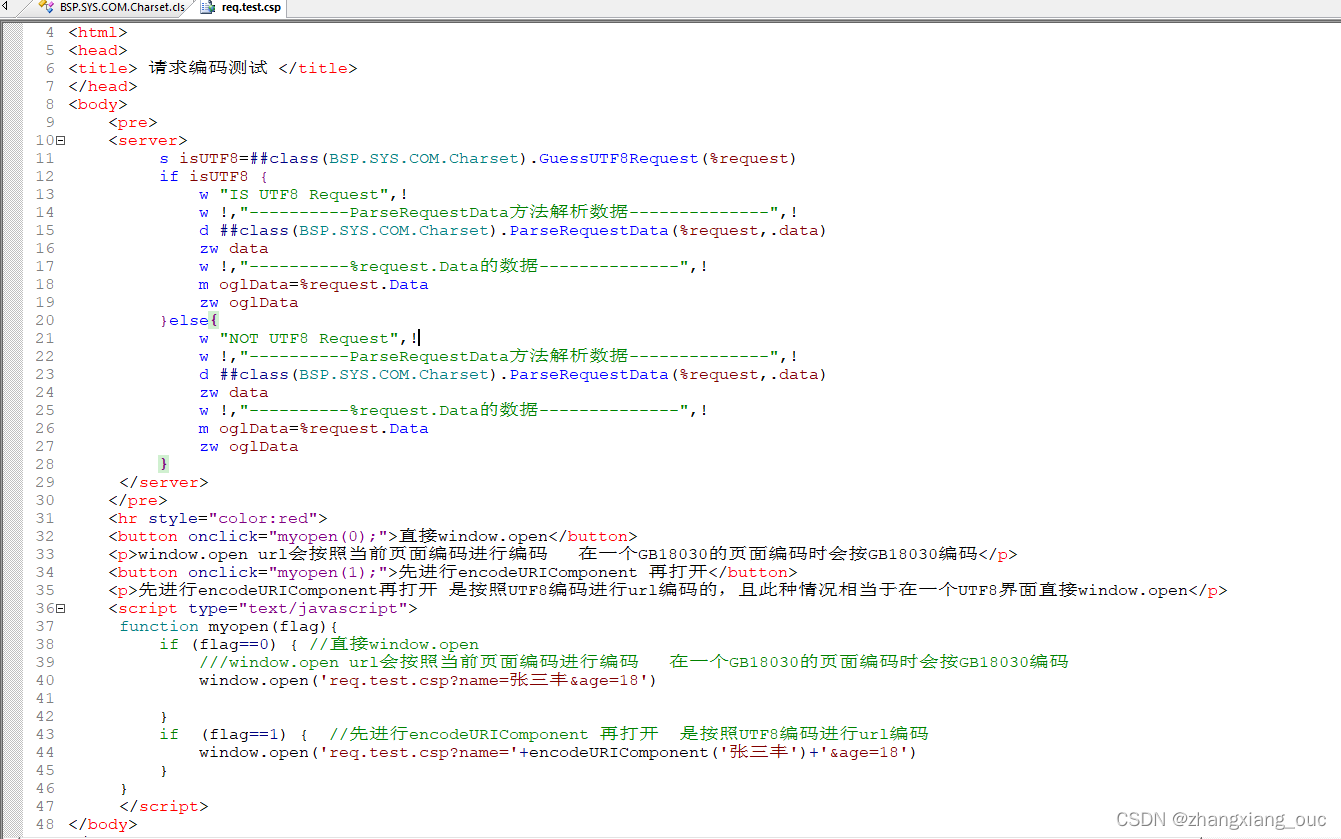Image resolution: width=1341 pixels, height=839 pixels.
Task: Click window.open call on line 40
Action: point(428,680)
